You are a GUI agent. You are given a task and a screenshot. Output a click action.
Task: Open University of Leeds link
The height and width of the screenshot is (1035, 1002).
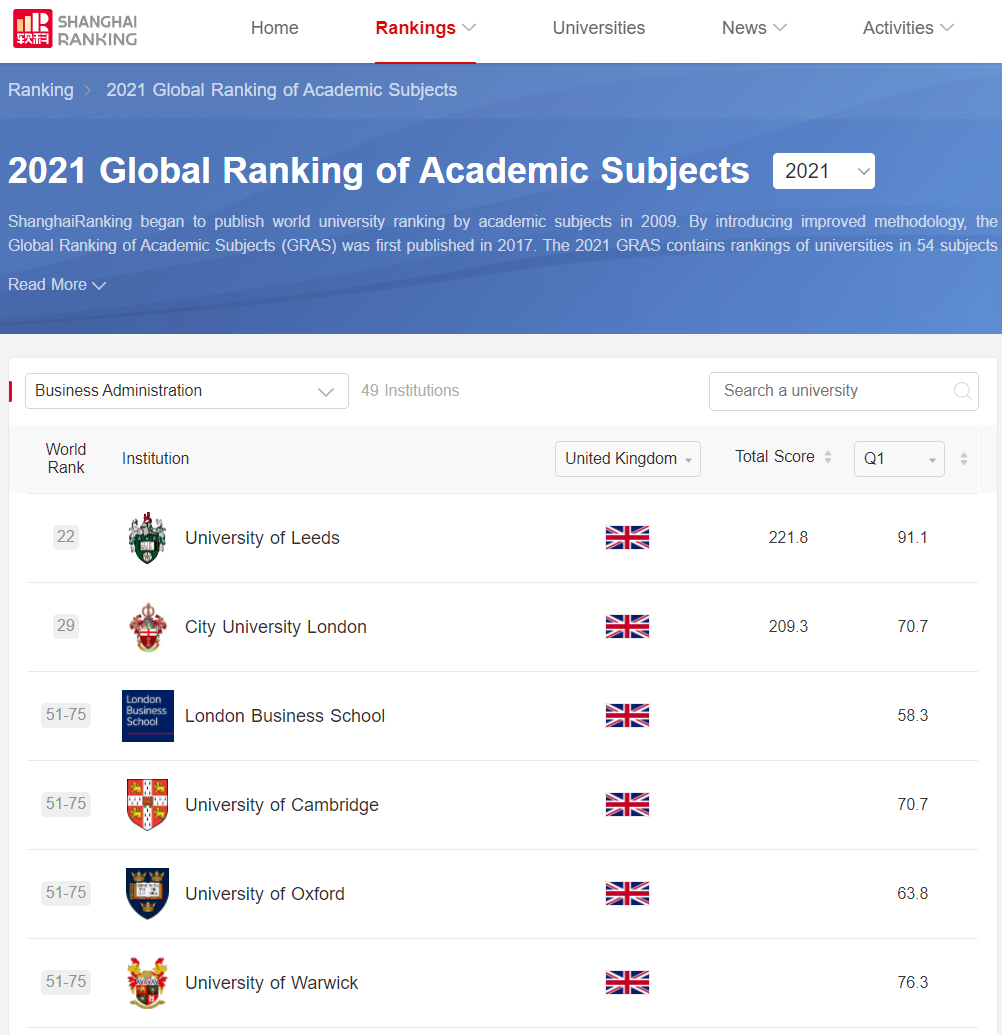[x=262, y=538]
